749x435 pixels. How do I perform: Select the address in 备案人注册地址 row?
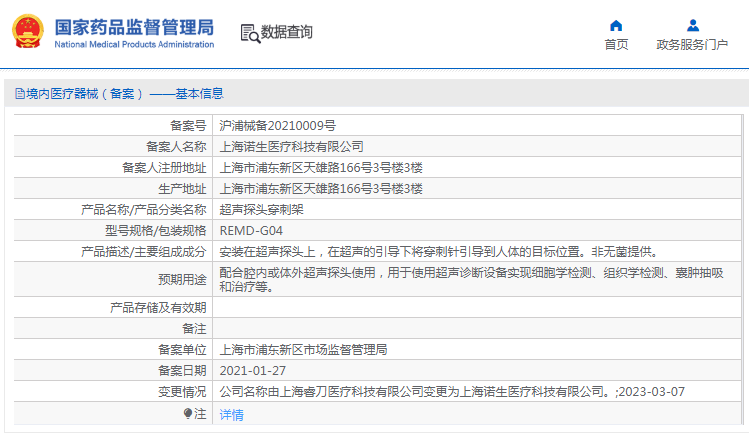321,168
